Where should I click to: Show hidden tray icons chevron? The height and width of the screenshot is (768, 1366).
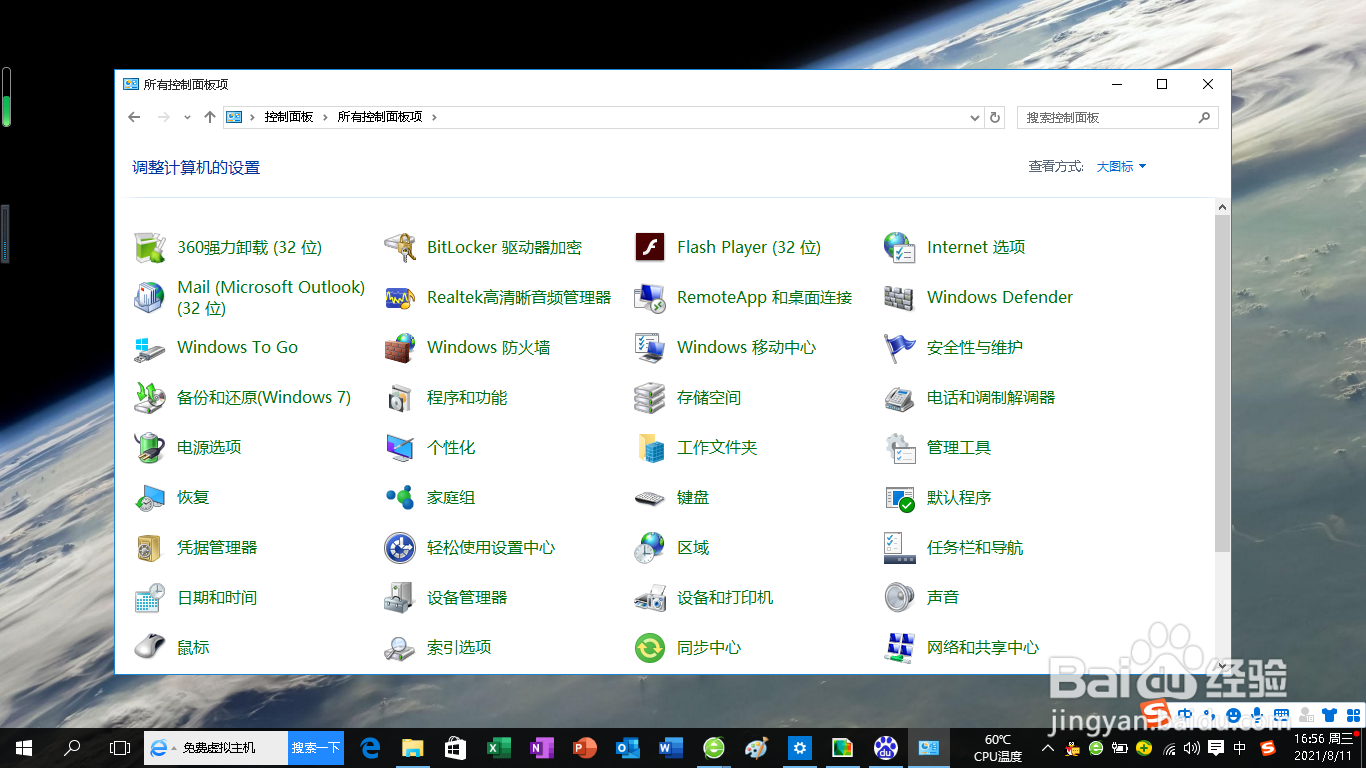click(x=1048, y=747)
